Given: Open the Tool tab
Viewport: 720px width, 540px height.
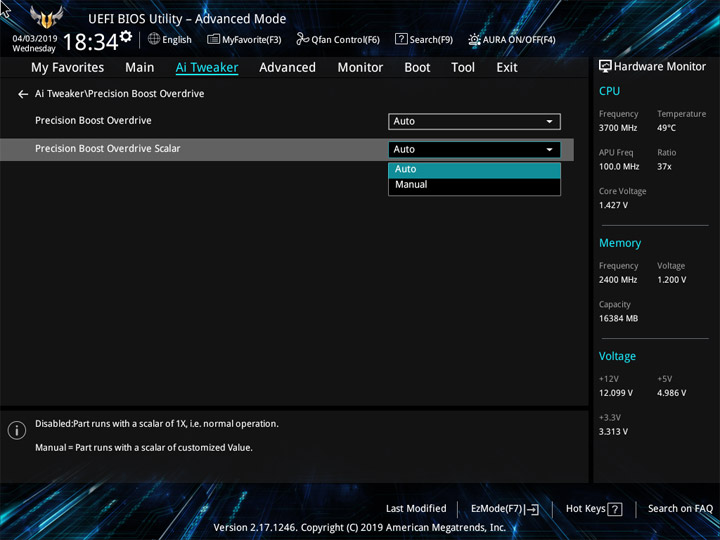Looking at the screenshot, I should 463,68.
